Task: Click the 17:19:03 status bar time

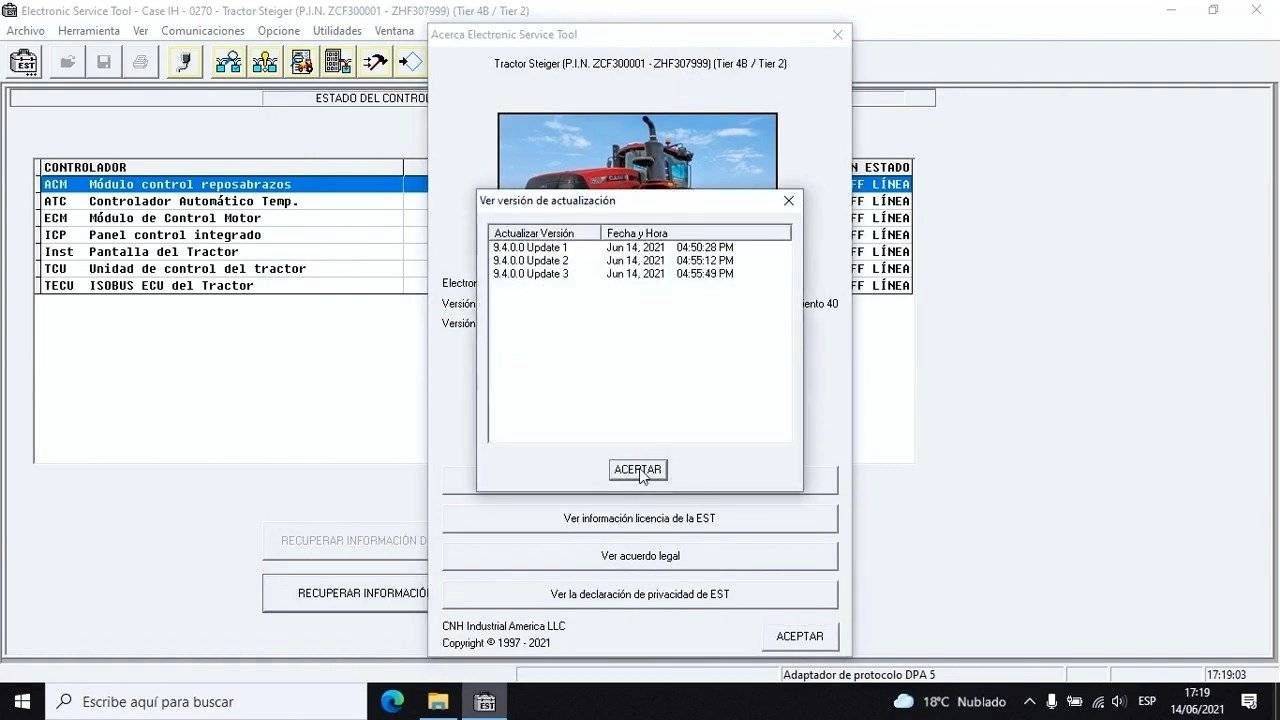Action: pyautogui.click(x=1226, y=675)
